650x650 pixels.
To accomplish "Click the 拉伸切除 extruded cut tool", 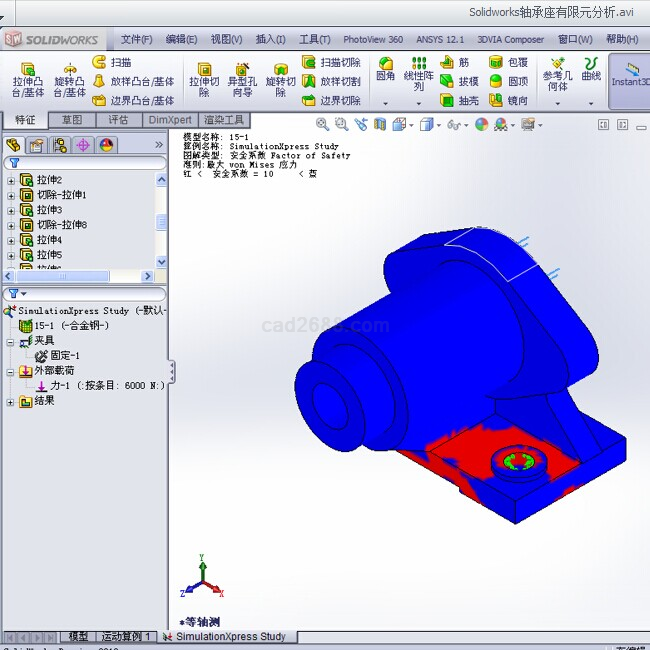I will [x=204, y=79].
